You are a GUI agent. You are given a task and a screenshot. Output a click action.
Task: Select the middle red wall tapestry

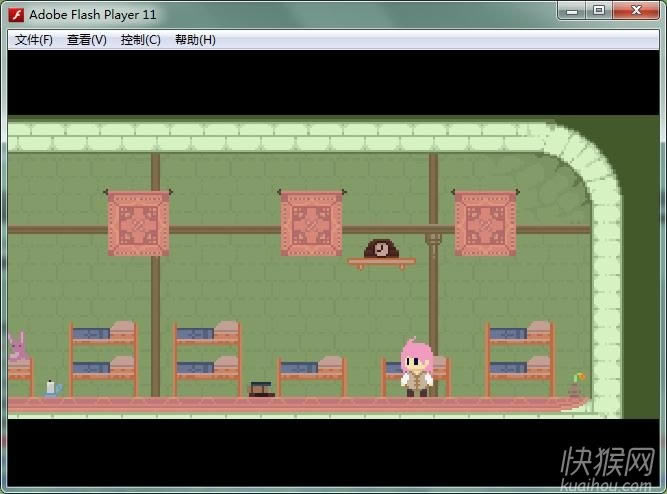[312, 223]
